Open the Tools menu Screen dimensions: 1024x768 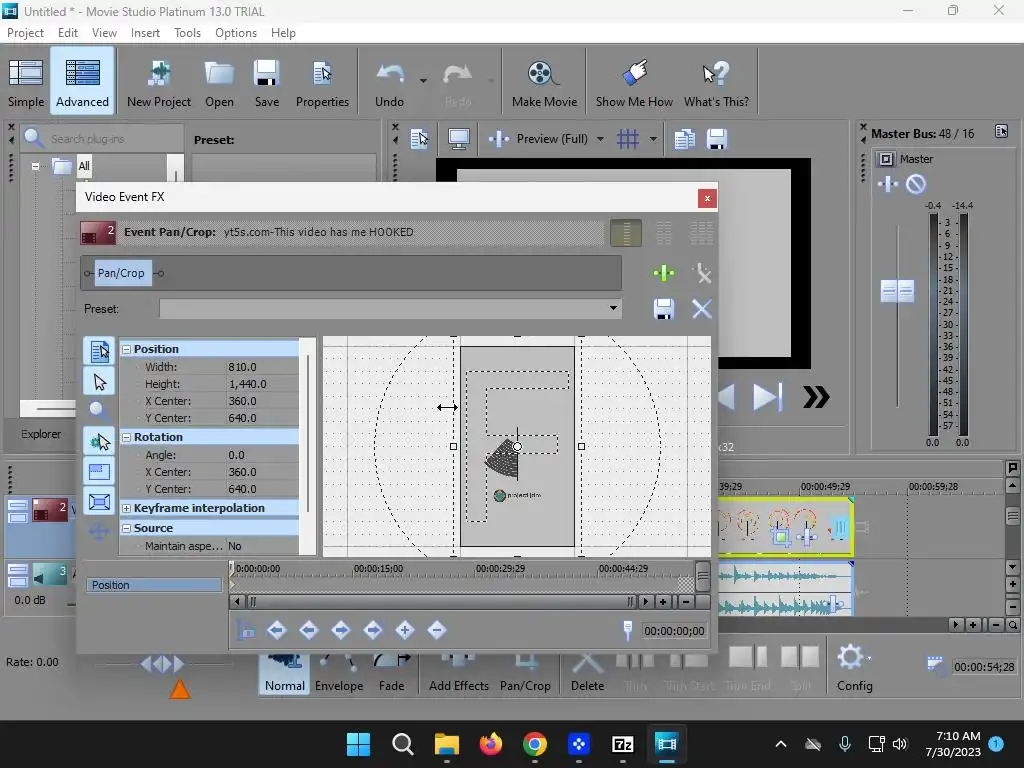pyautogui.click(x=187, y=33)
